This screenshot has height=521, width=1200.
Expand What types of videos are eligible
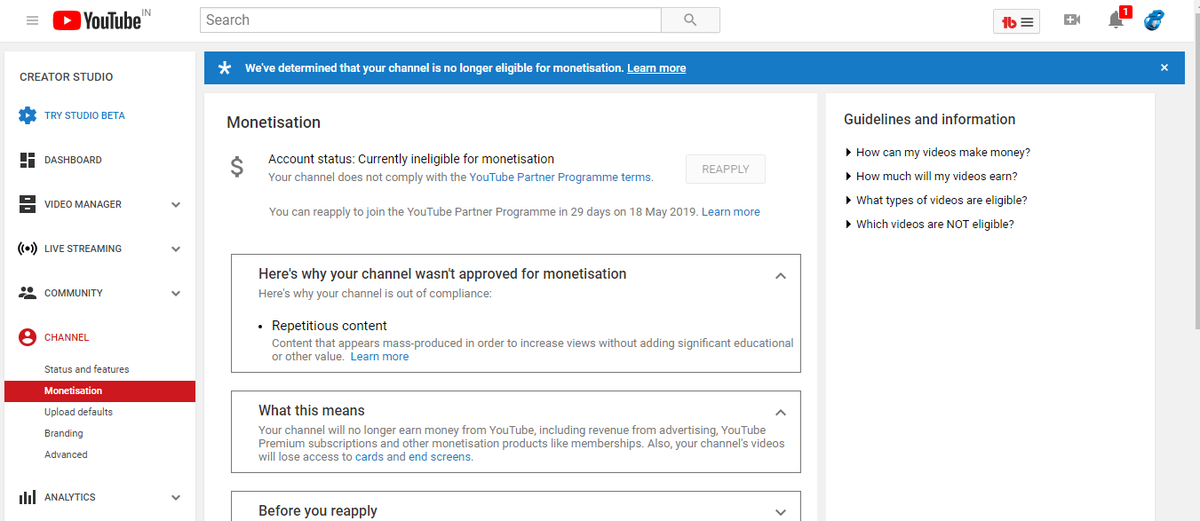click(x=936, y=200)
